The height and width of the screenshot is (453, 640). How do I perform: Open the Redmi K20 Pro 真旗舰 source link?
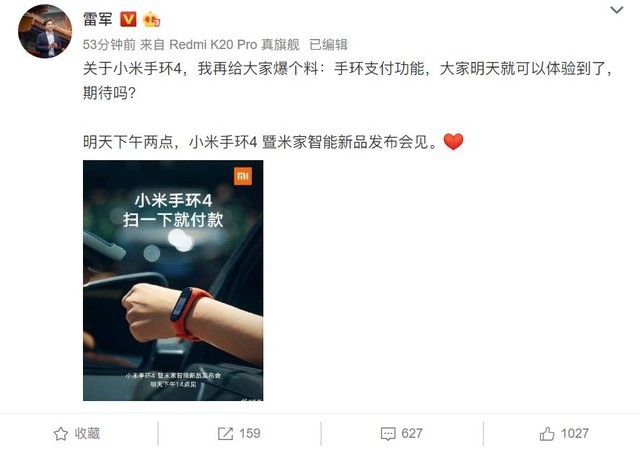[234, 44]
